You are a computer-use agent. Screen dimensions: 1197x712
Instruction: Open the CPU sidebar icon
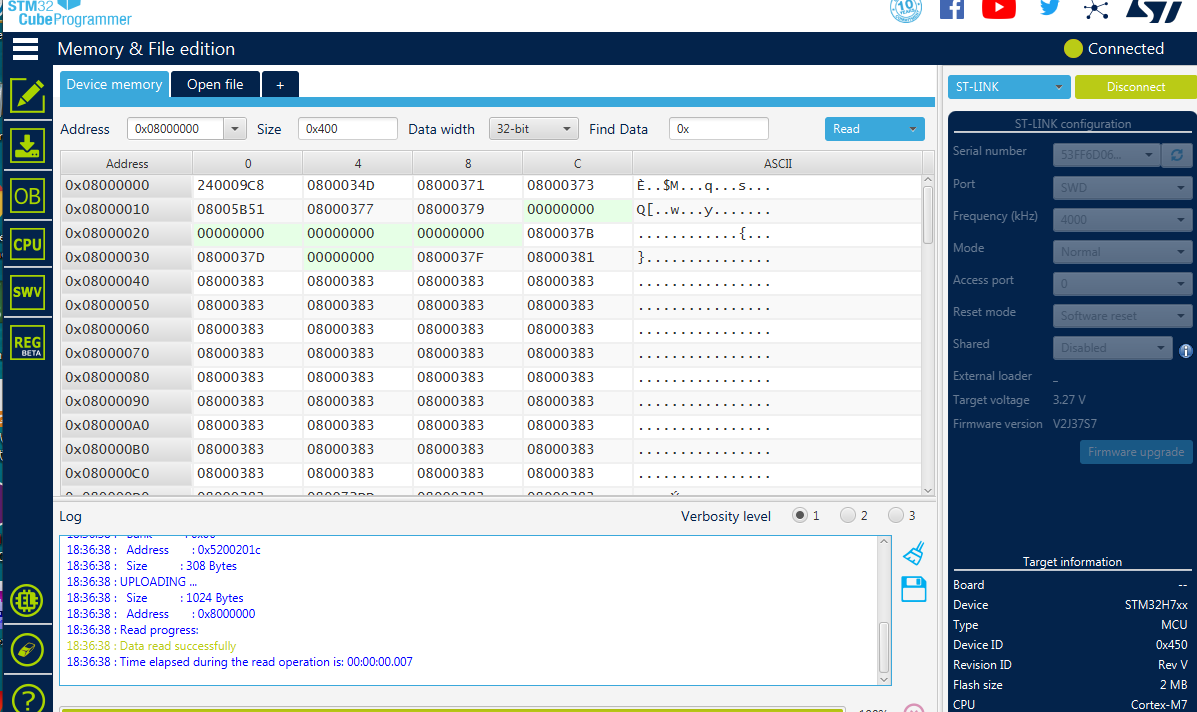(27, 244)
